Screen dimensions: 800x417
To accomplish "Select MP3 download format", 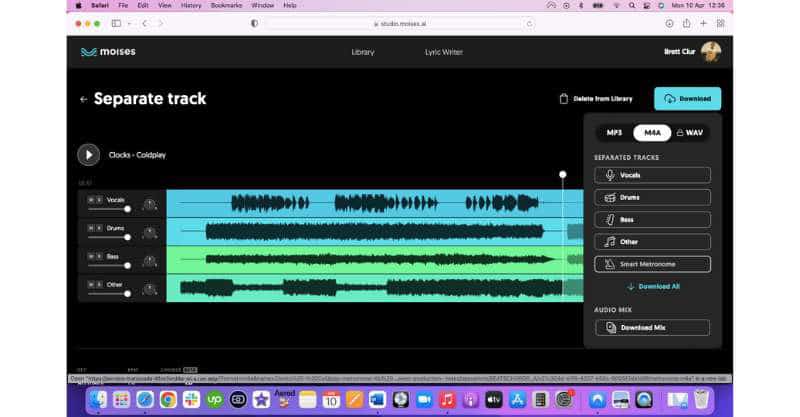I will [x=614, y=133].
